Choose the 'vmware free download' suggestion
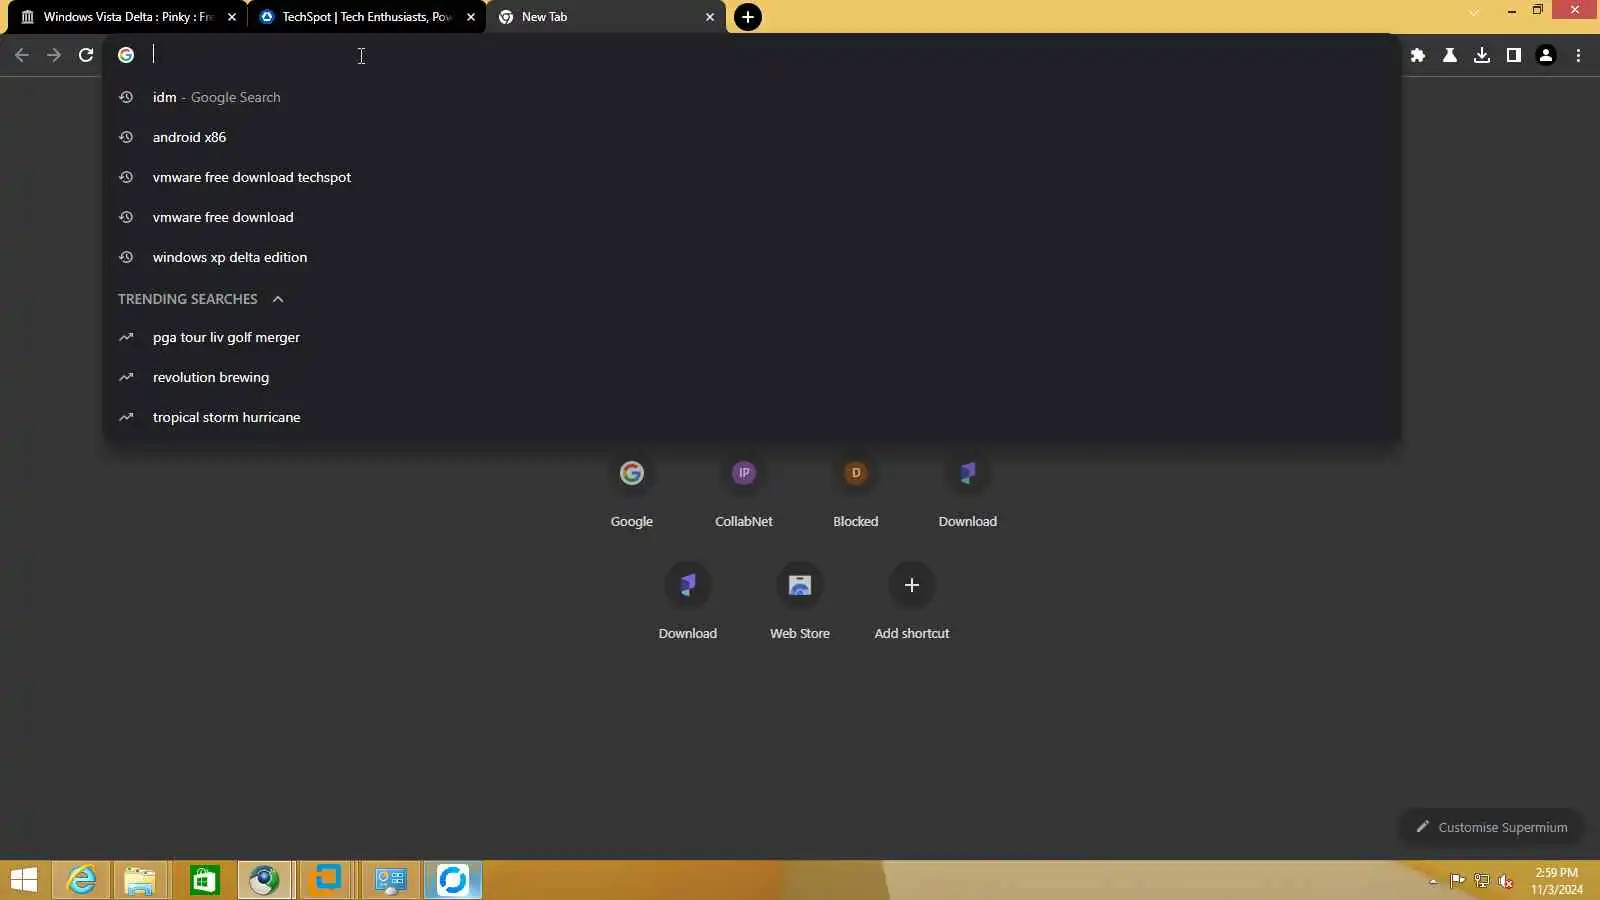Image resolution: width=1600 pixels, height=900 pixels. click(x=752, y=217)
